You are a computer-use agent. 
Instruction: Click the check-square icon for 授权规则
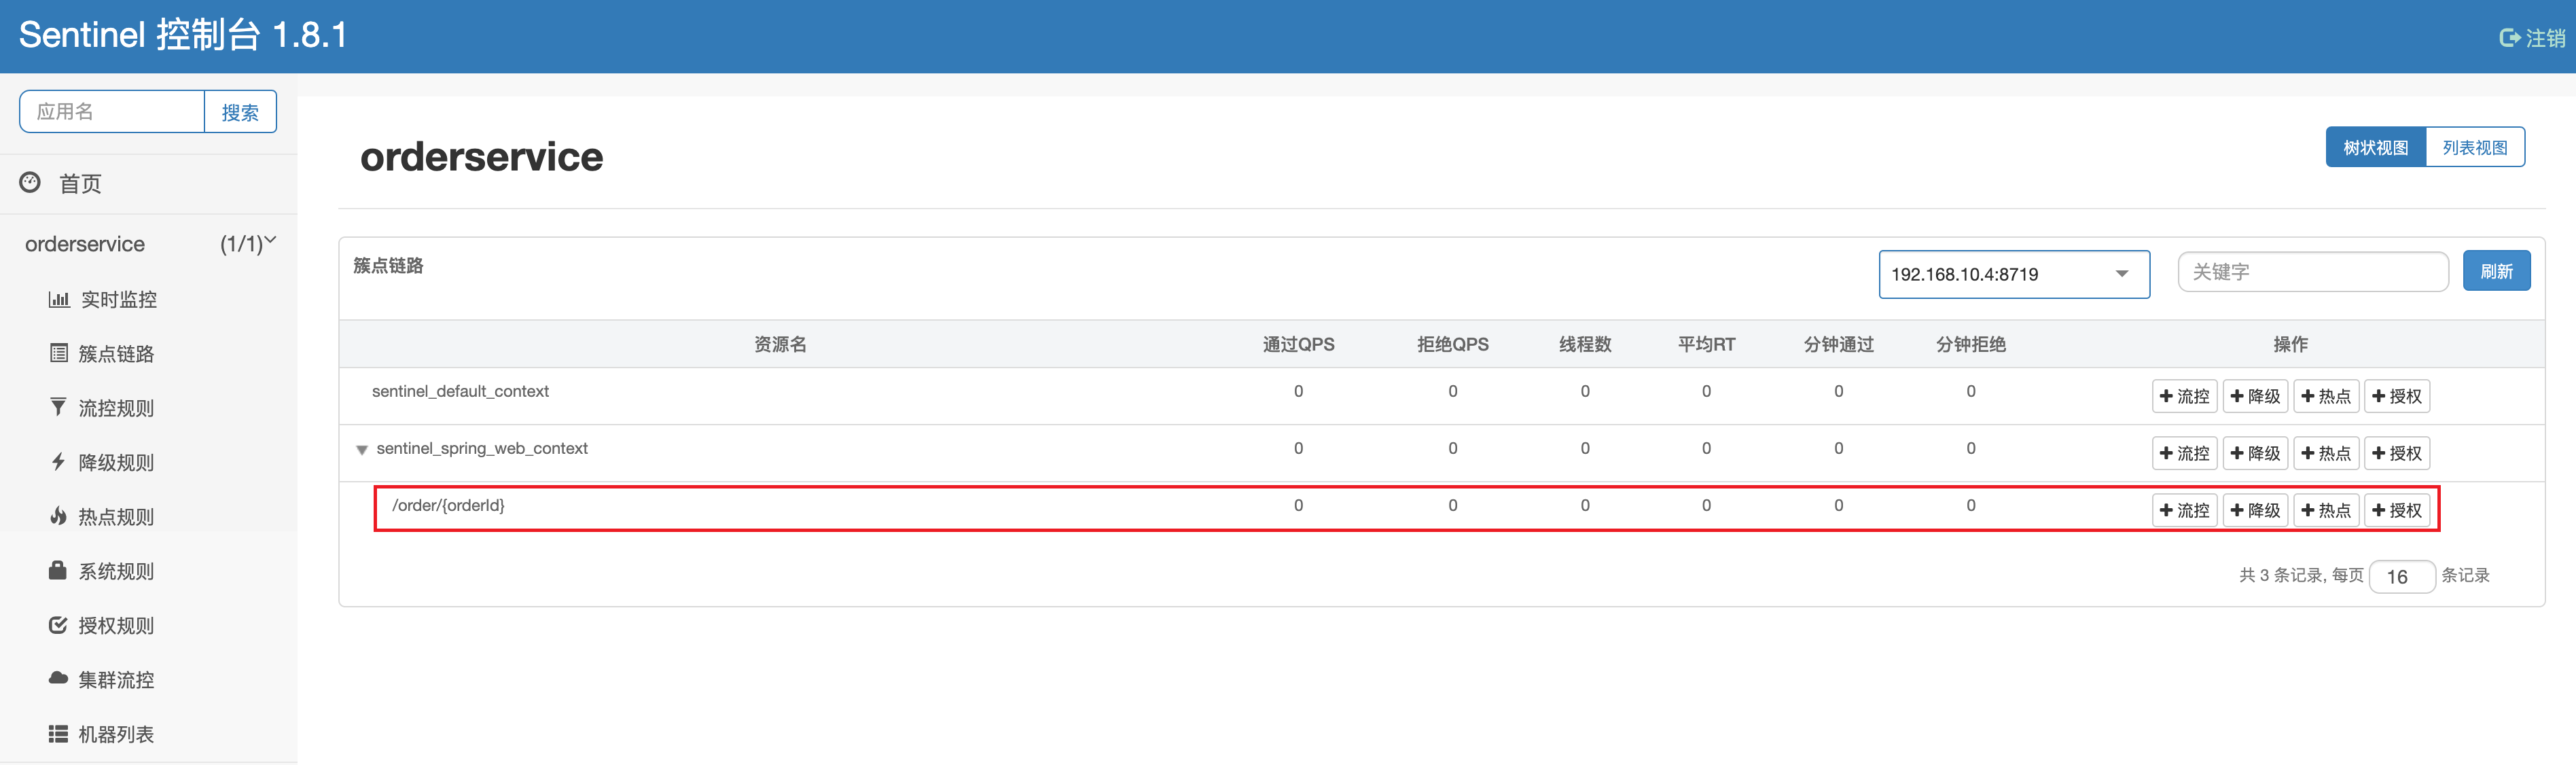pyautogui.click(x=58, y=625)
